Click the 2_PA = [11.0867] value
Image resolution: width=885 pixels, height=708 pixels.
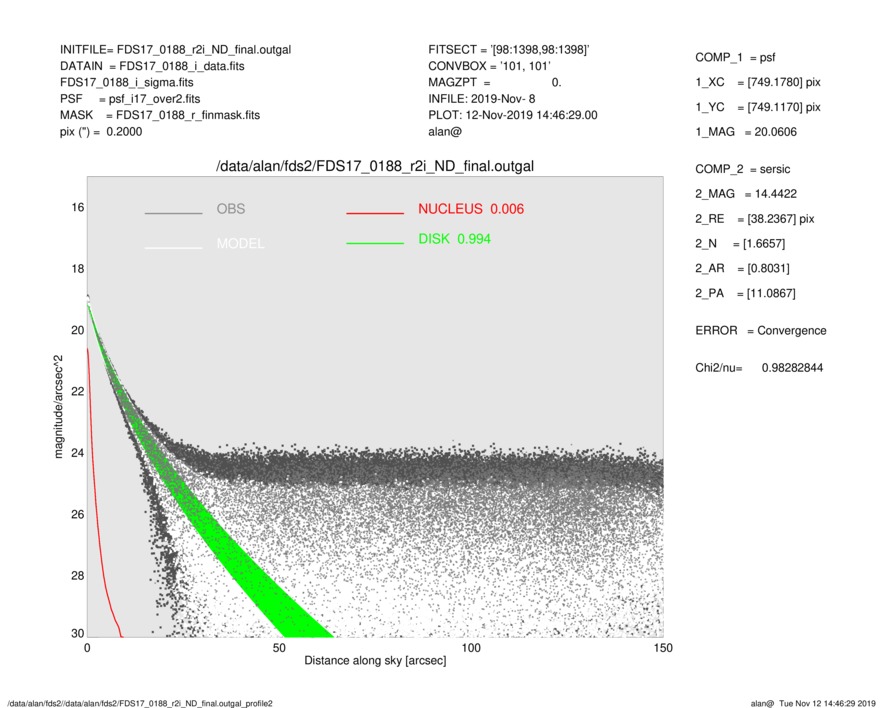[746, 294]
